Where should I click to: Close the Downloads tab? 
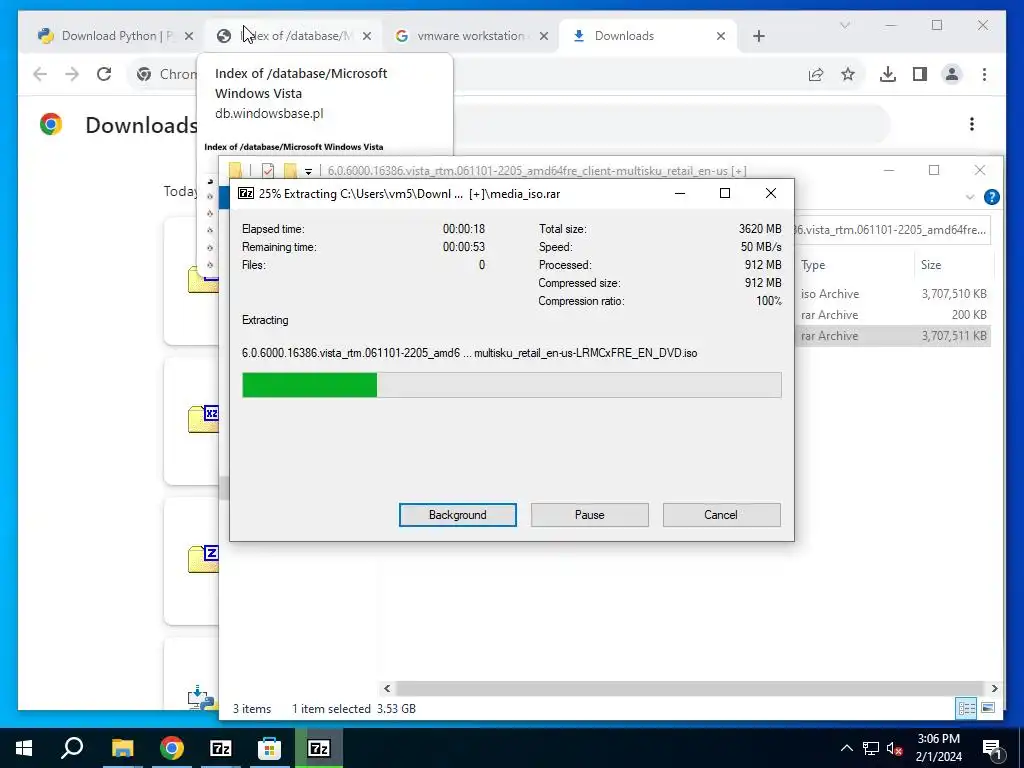(721, 36)
